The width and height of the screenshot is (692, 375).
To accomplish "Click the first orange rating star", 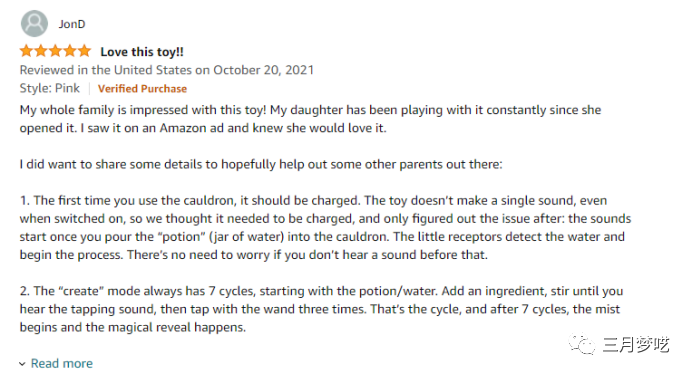I will coord(26,51).
